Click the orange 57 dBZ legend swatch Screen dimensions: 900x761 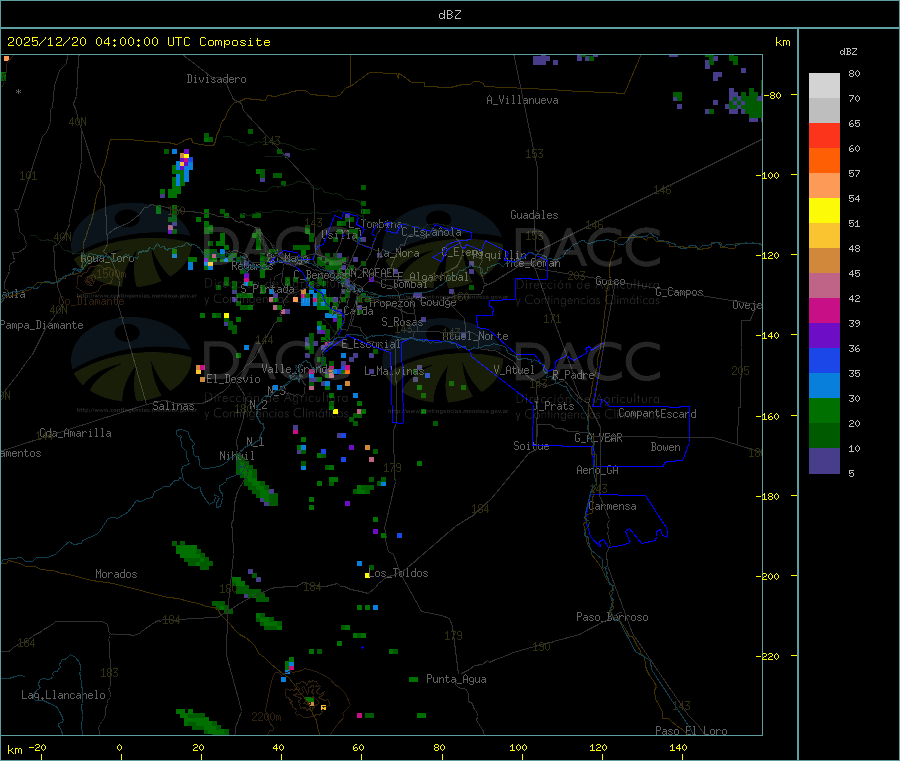[824, 161]
